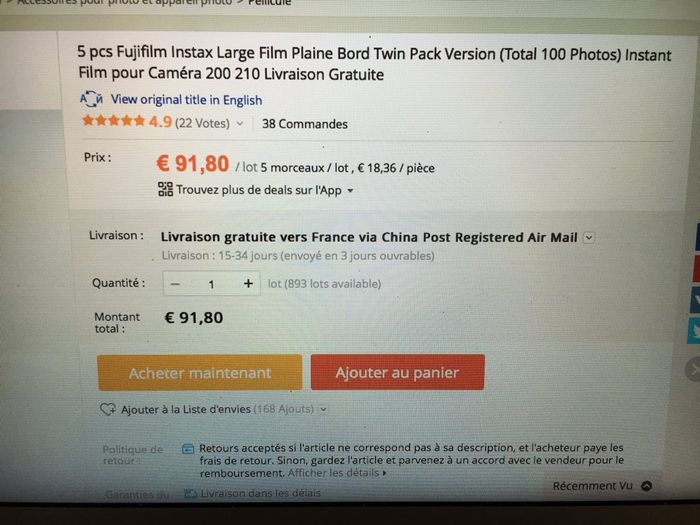Click the translate icon beside the original title link
This screenshot has width=700, height=525.
pyautogui.click(x=91, y=99)
